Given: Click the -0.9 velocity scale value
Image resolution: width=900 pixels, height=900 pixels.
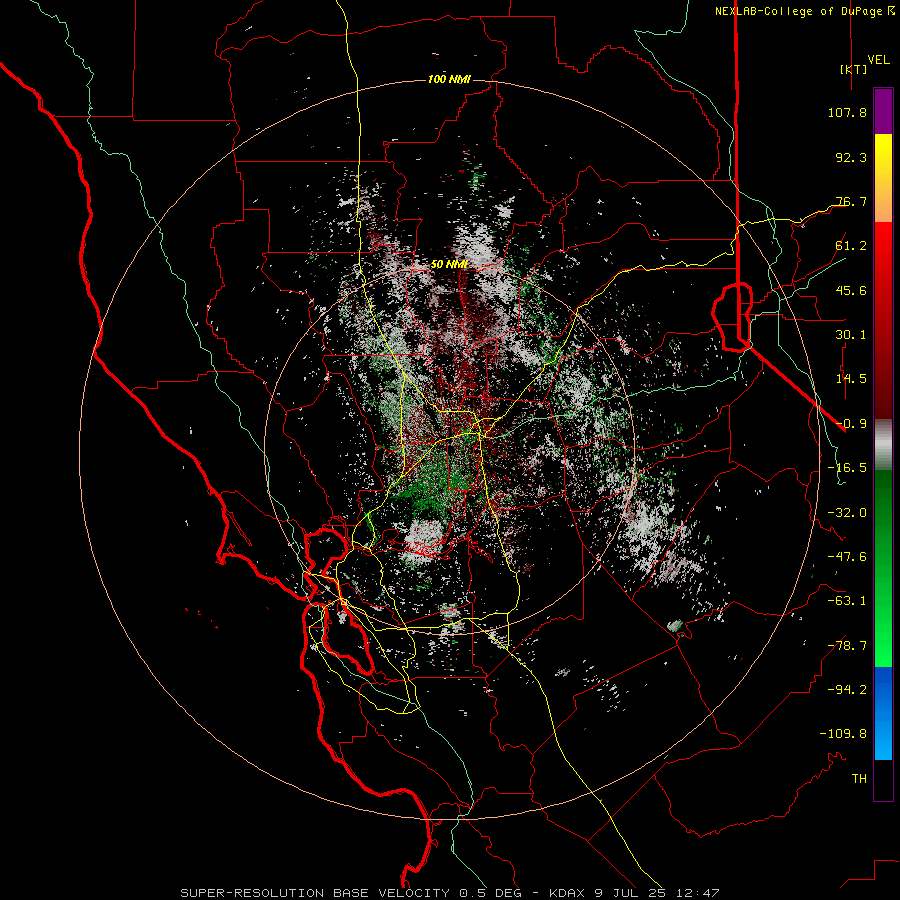Looking at the screenshot, I should click(851, 424).
